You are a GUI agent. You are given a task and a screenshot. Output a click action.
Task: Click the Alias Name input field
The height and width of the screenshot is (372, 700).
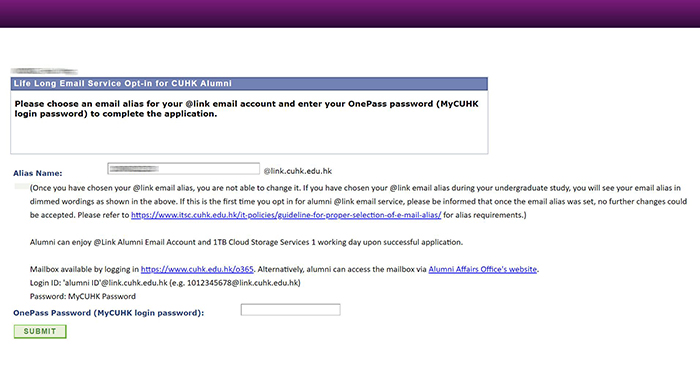[183, 169]
